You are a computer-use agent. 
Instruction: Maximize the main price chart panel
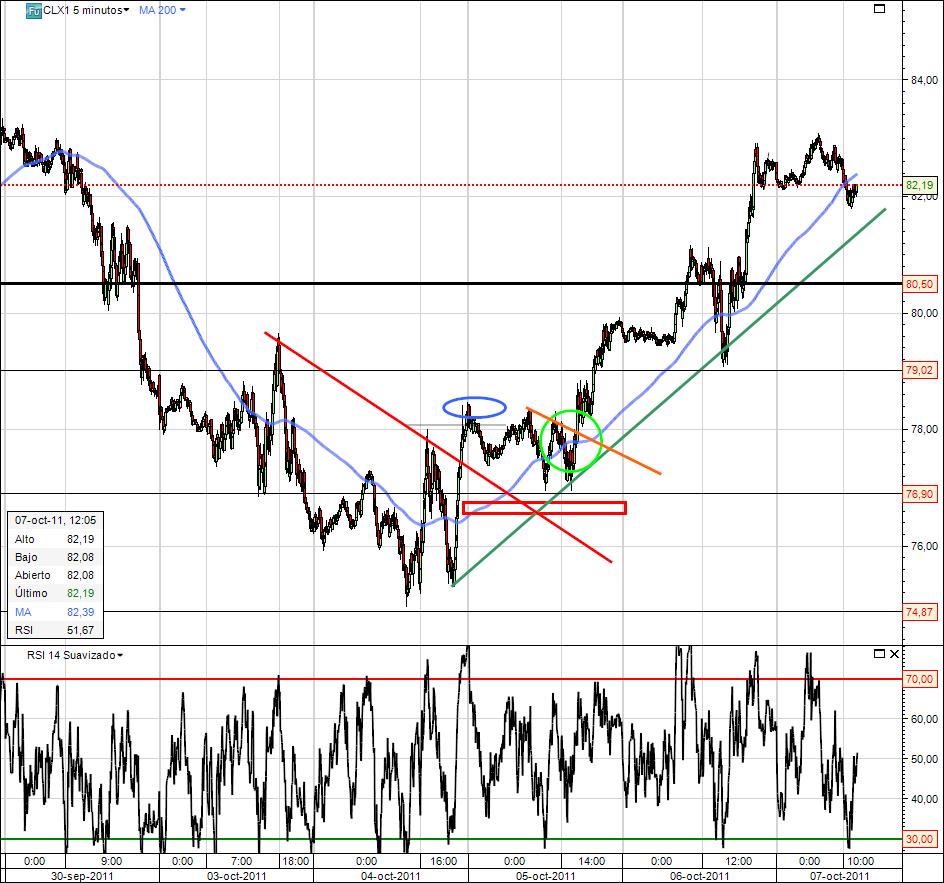880,8
